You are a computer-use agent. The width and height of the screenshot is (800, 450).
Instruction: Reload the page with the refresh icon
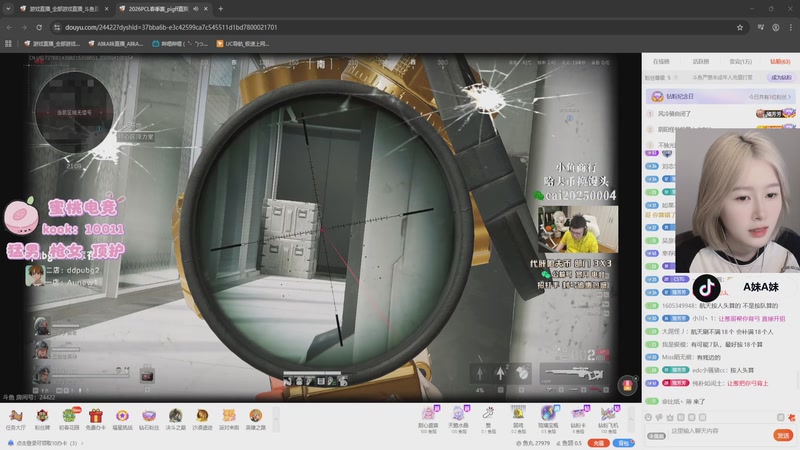pyautogui.click(x=39, y=28)
